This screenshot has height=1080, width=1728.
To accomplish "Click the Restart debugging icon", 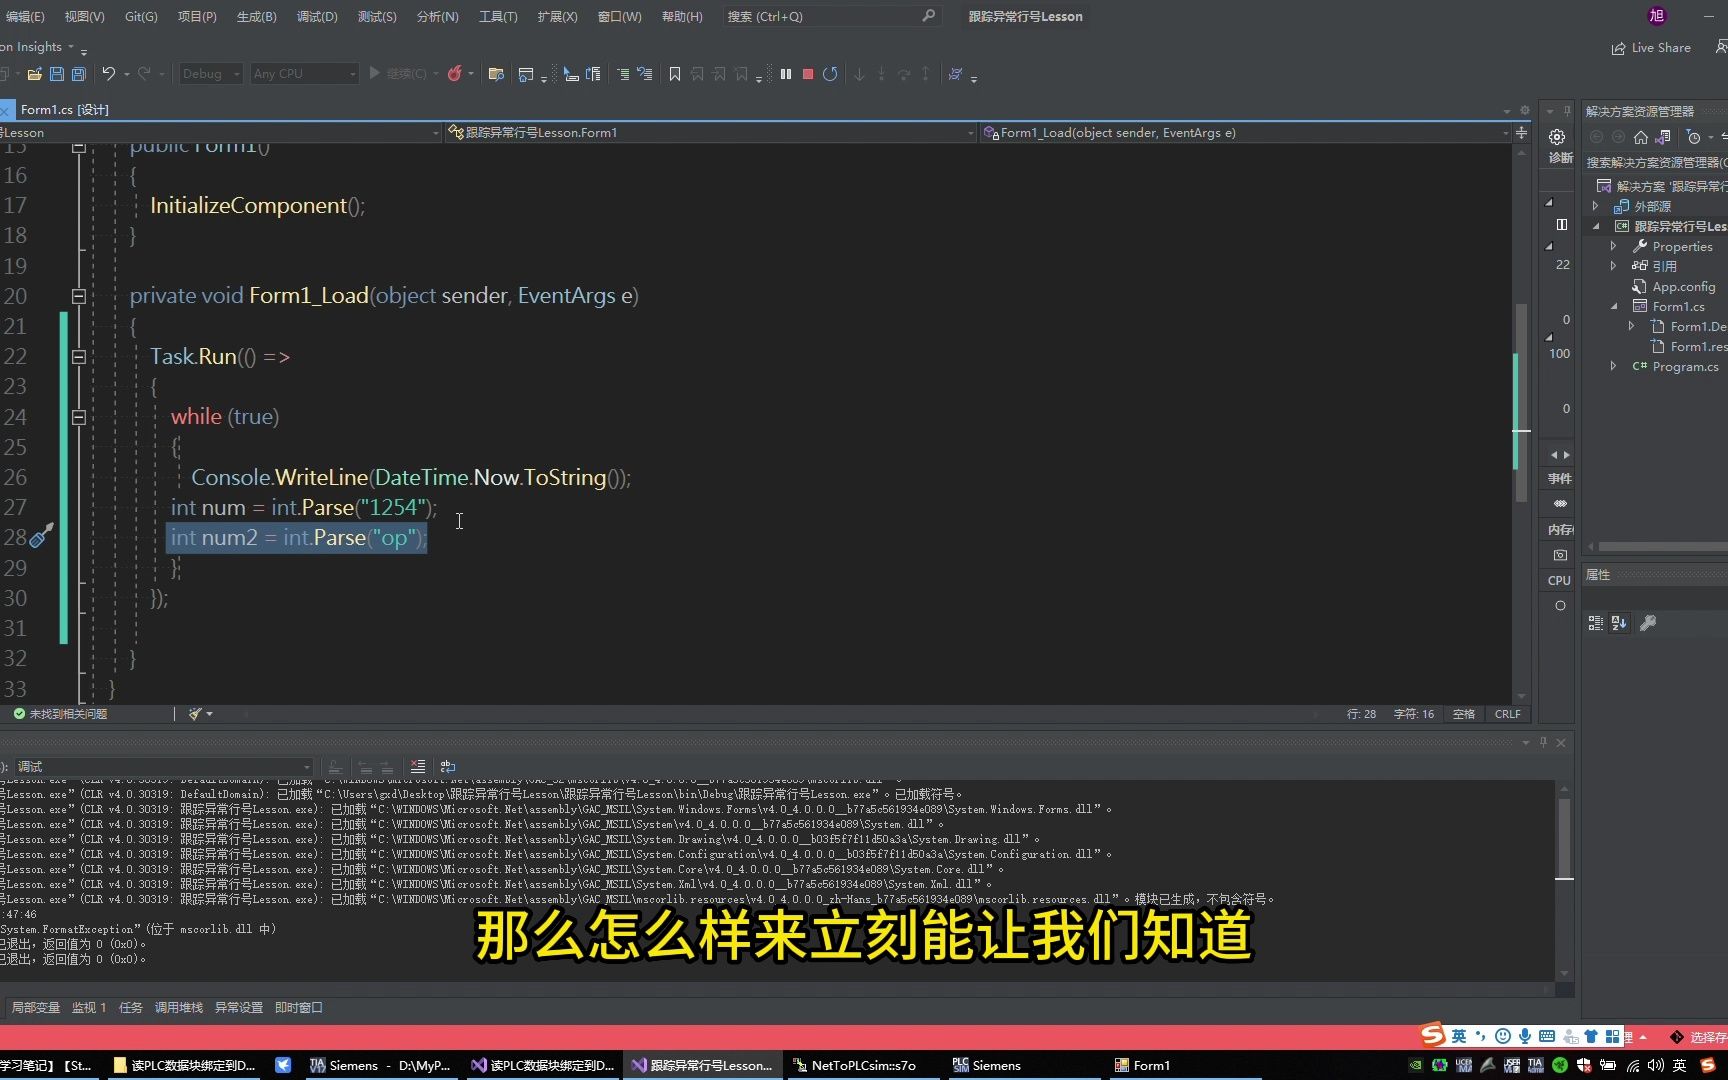I will tap(830, 73).
